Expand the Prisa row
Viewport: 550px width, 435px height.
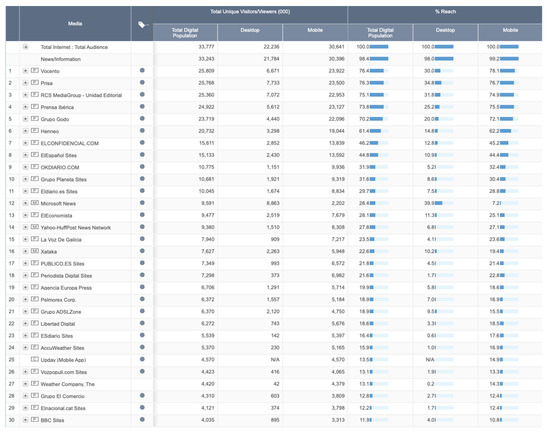[x=25, y=83]
